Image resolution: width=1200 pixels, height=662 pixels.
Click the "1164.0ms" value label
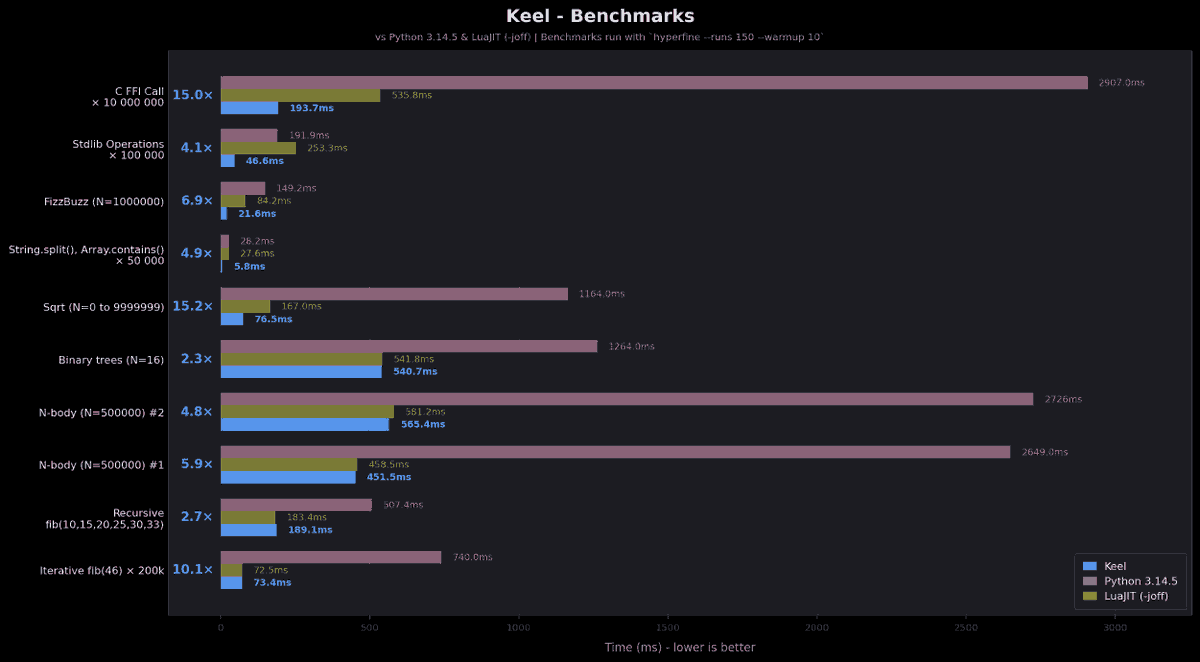[x=601, y=294]
